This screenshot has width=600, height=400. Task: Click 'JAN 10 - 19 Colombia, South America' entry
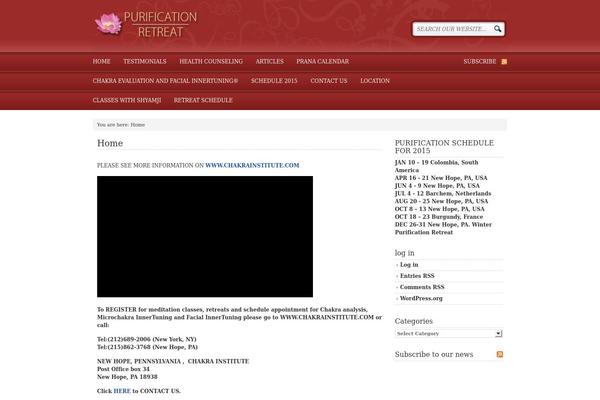(437, 166)
